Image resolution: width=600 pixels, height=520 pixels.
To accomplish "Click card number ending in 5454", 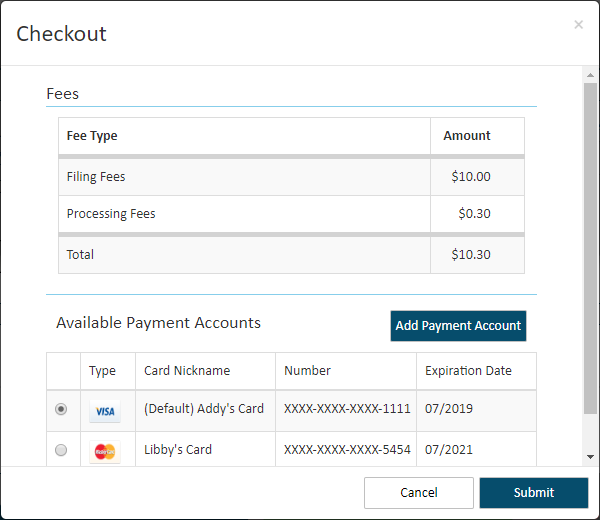I will click(347, 450).
